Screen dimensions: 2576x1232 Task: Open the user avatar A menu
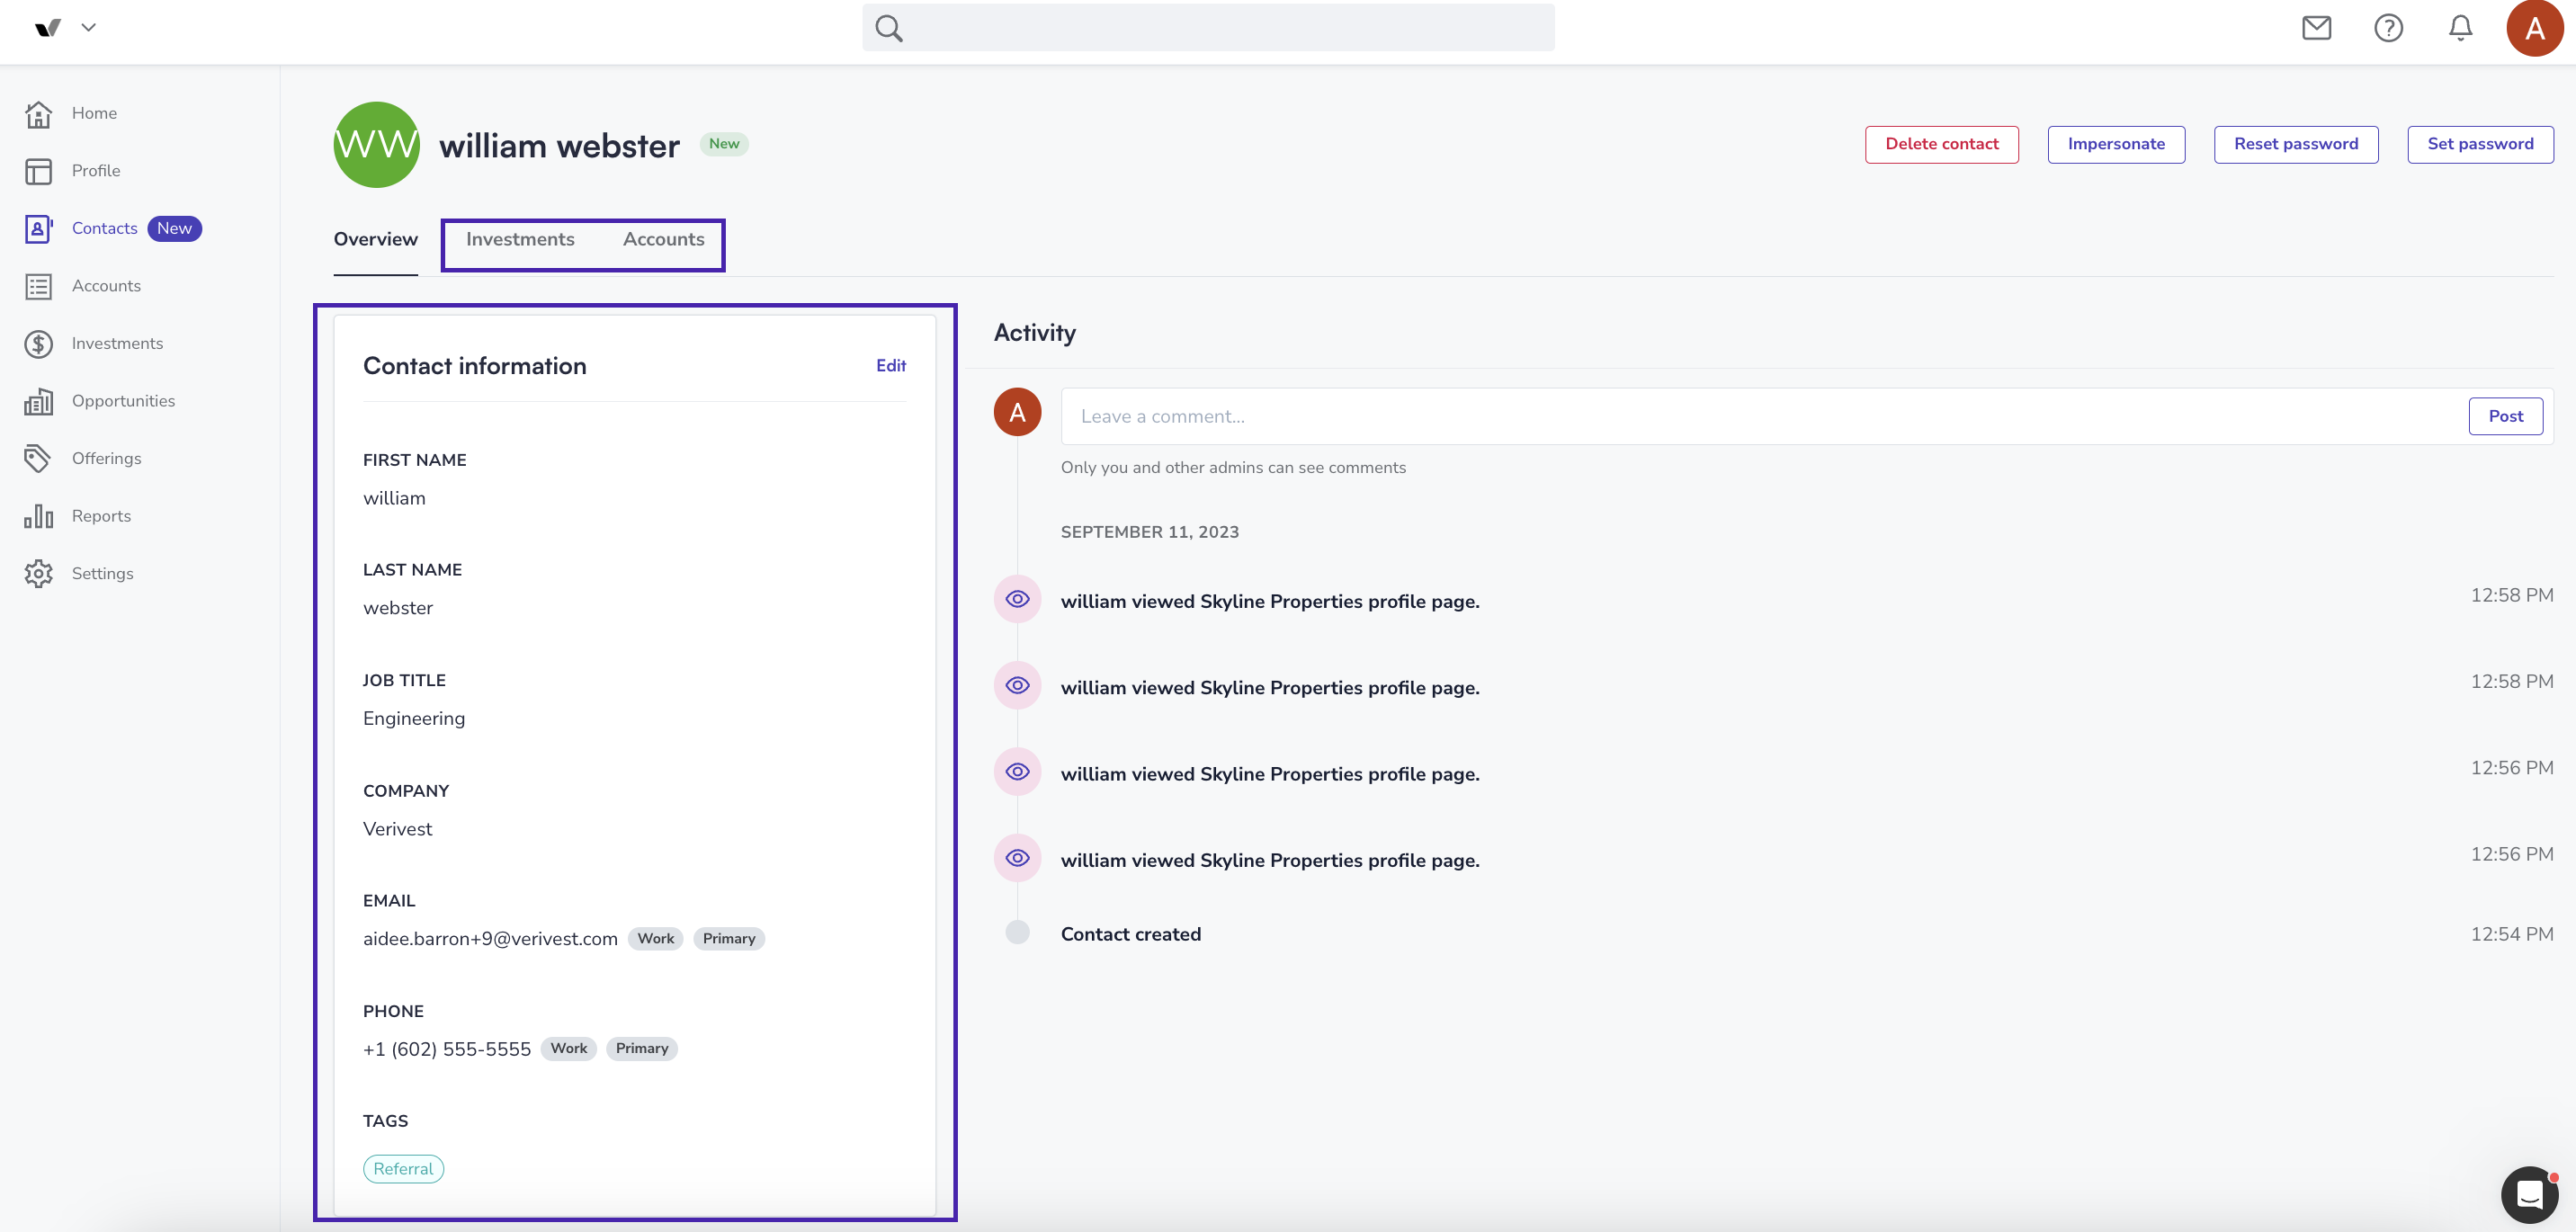pos(2534,28)
